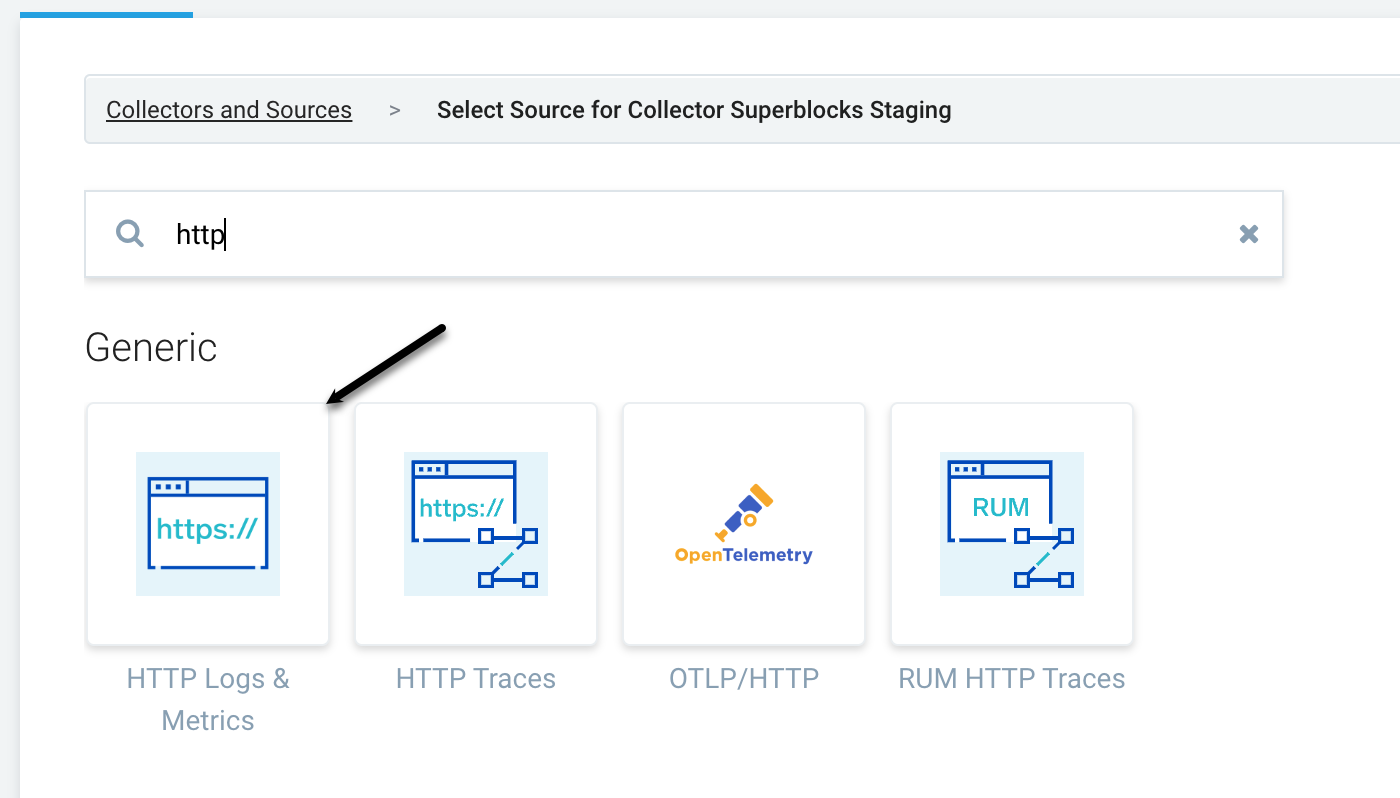This screenshot has height=798, width=1400.
Task: Click the Generic section heading
Action: (151, 347)
